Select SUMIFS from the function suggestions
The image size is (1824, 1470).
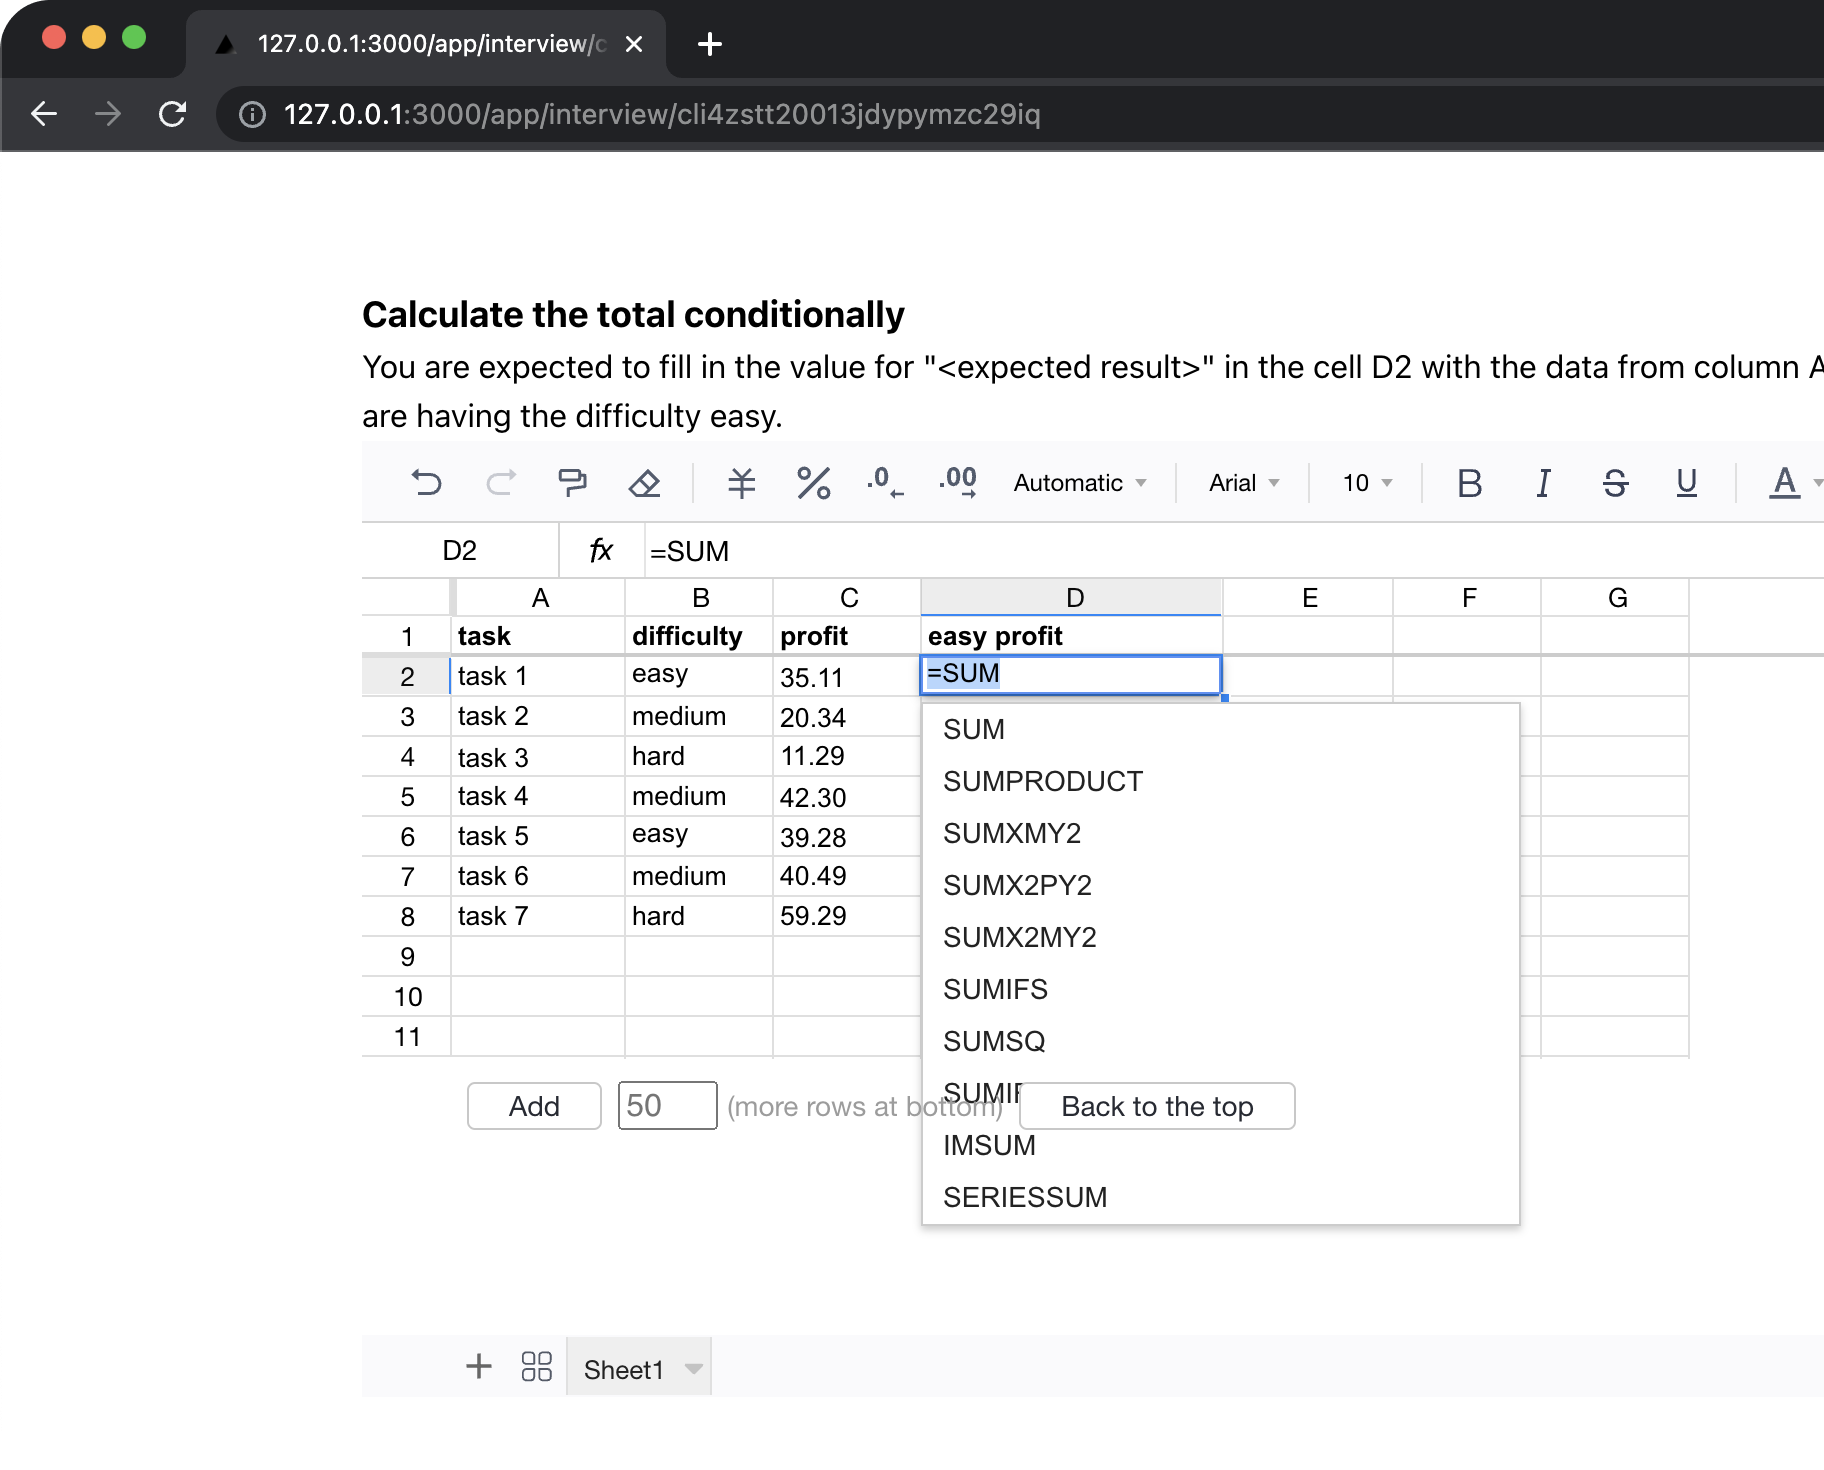[995, 989]
